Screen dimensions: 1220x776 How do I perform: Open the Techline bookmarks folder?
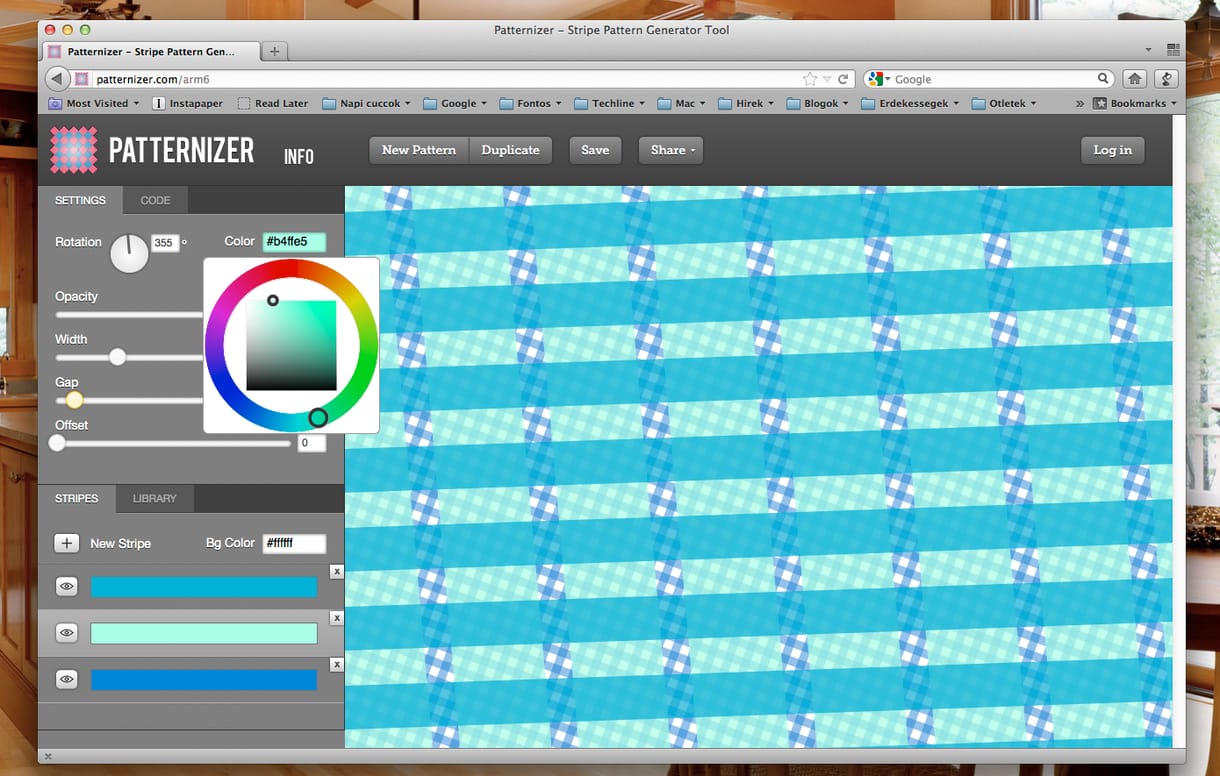[x=611, y=103]
